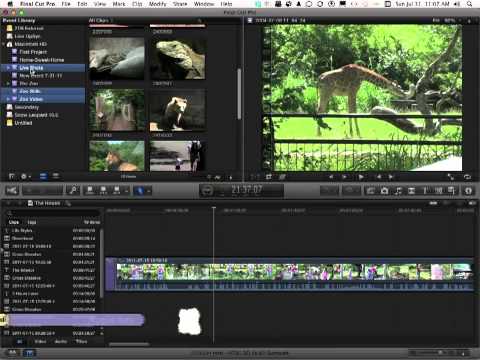Click the import media camera button
This screenshot has height=360, width=480.
pos(12,190)
